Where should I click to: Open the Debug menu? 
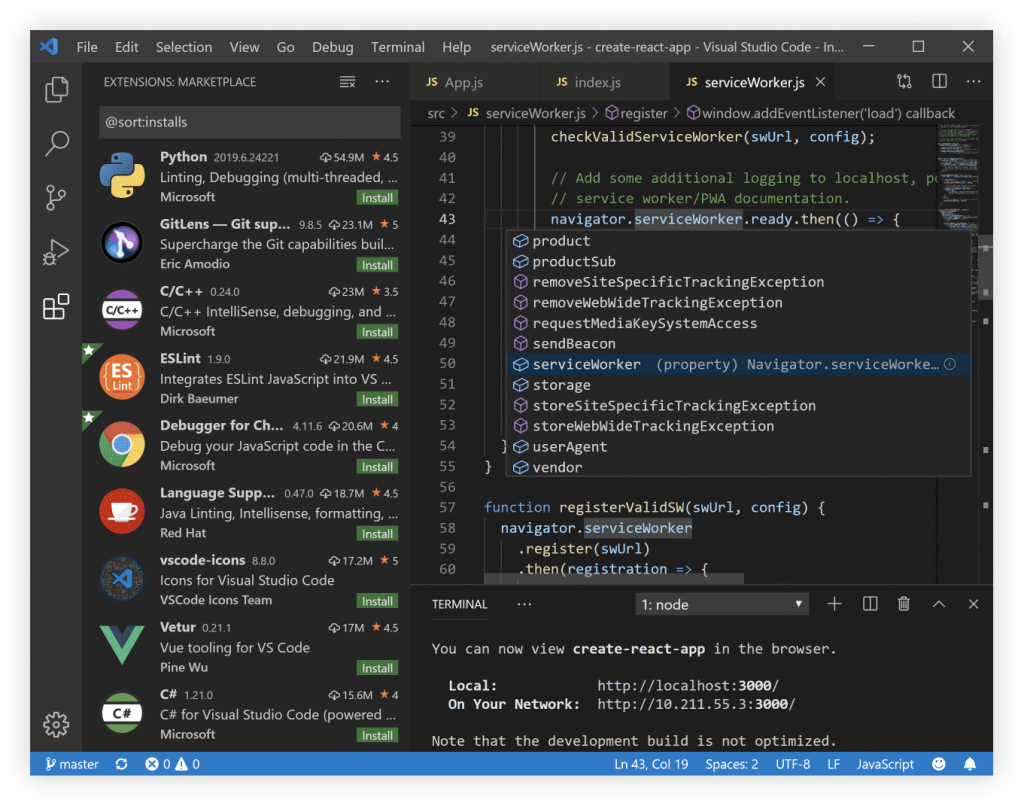332,47
